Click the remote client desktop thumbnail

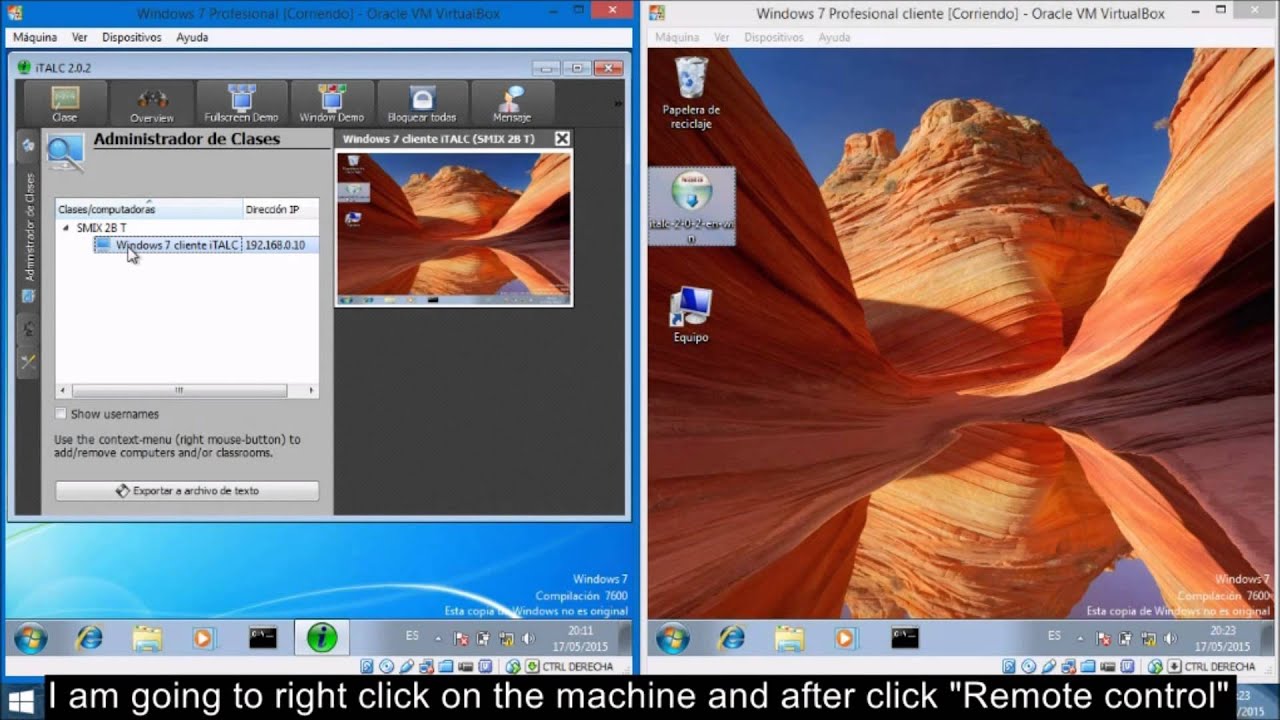click(x=454, y=228)
